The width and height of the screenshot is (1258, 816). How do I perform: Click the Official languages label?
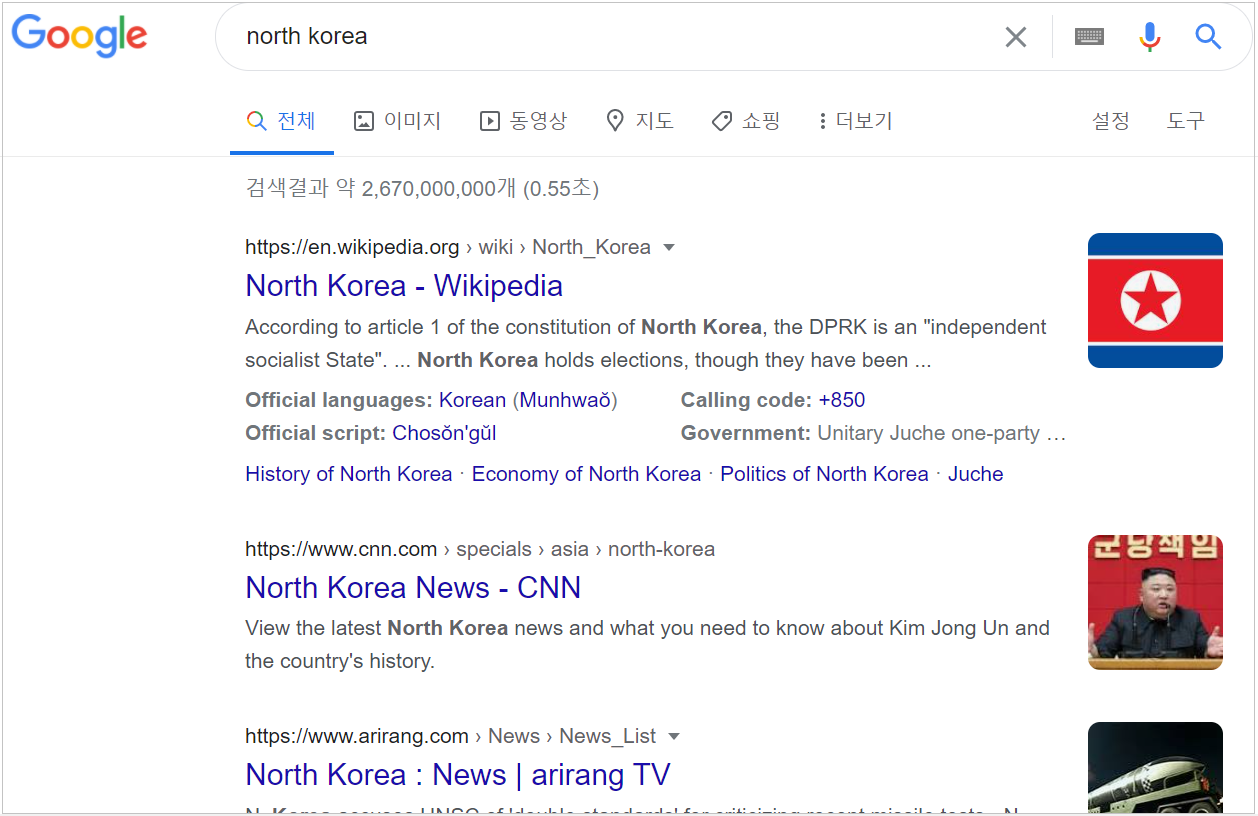[339, 401]
